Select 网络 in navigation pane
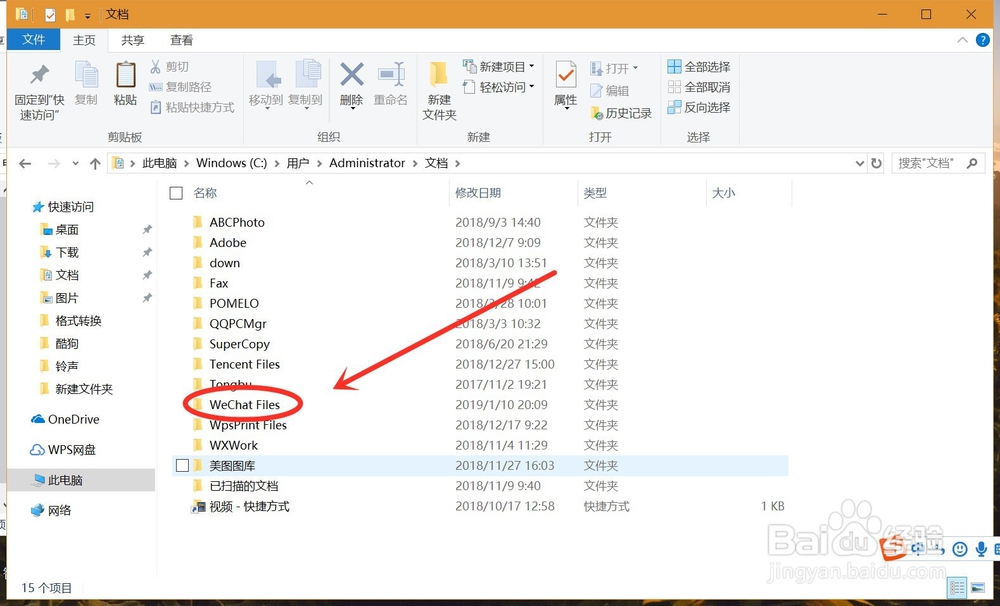The height and width of the screenshot is (606, 1000). pyautogui.click(x=59, y=510)
